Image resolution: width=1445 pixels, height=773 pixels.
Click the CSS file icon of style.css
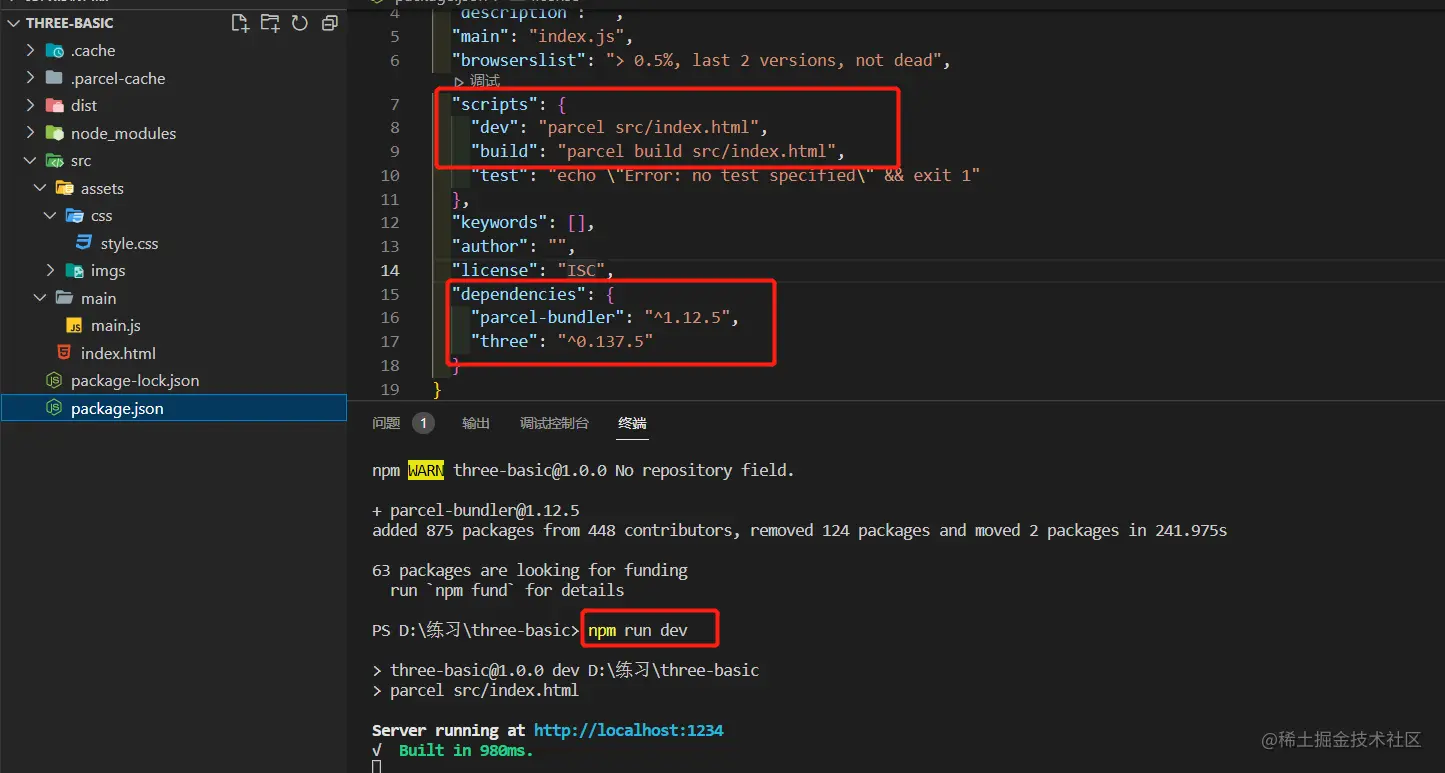(x=84, y=243)
